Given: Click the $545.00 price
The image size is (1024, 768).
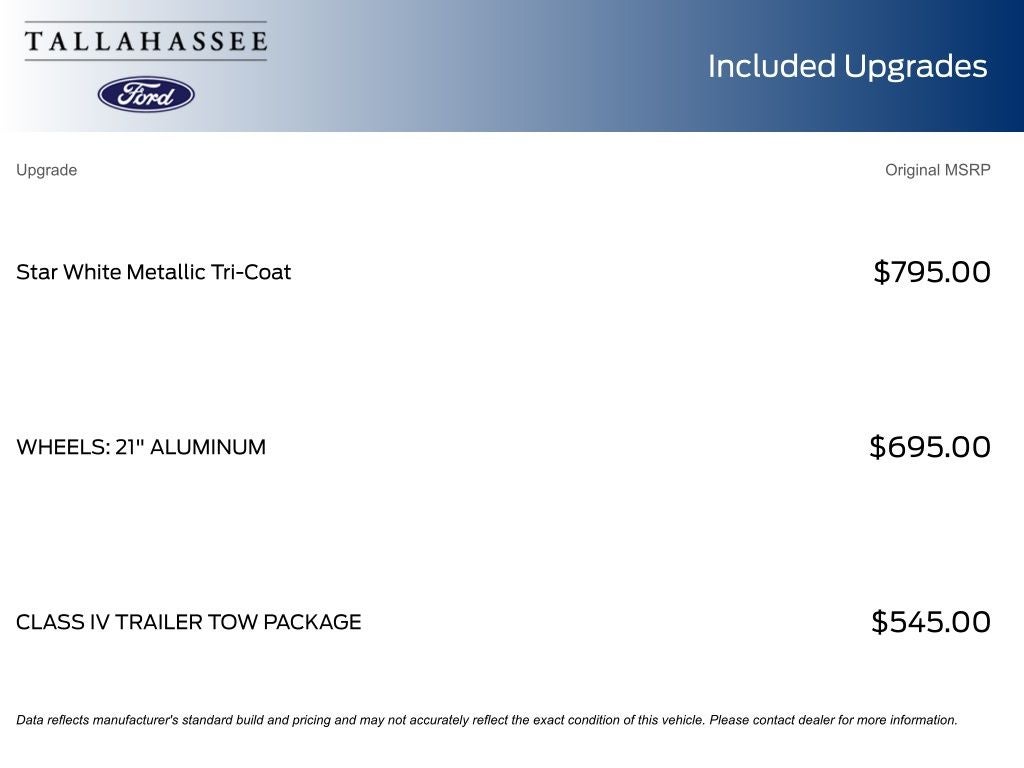Looking at the screenshot, I should (931, 622).
